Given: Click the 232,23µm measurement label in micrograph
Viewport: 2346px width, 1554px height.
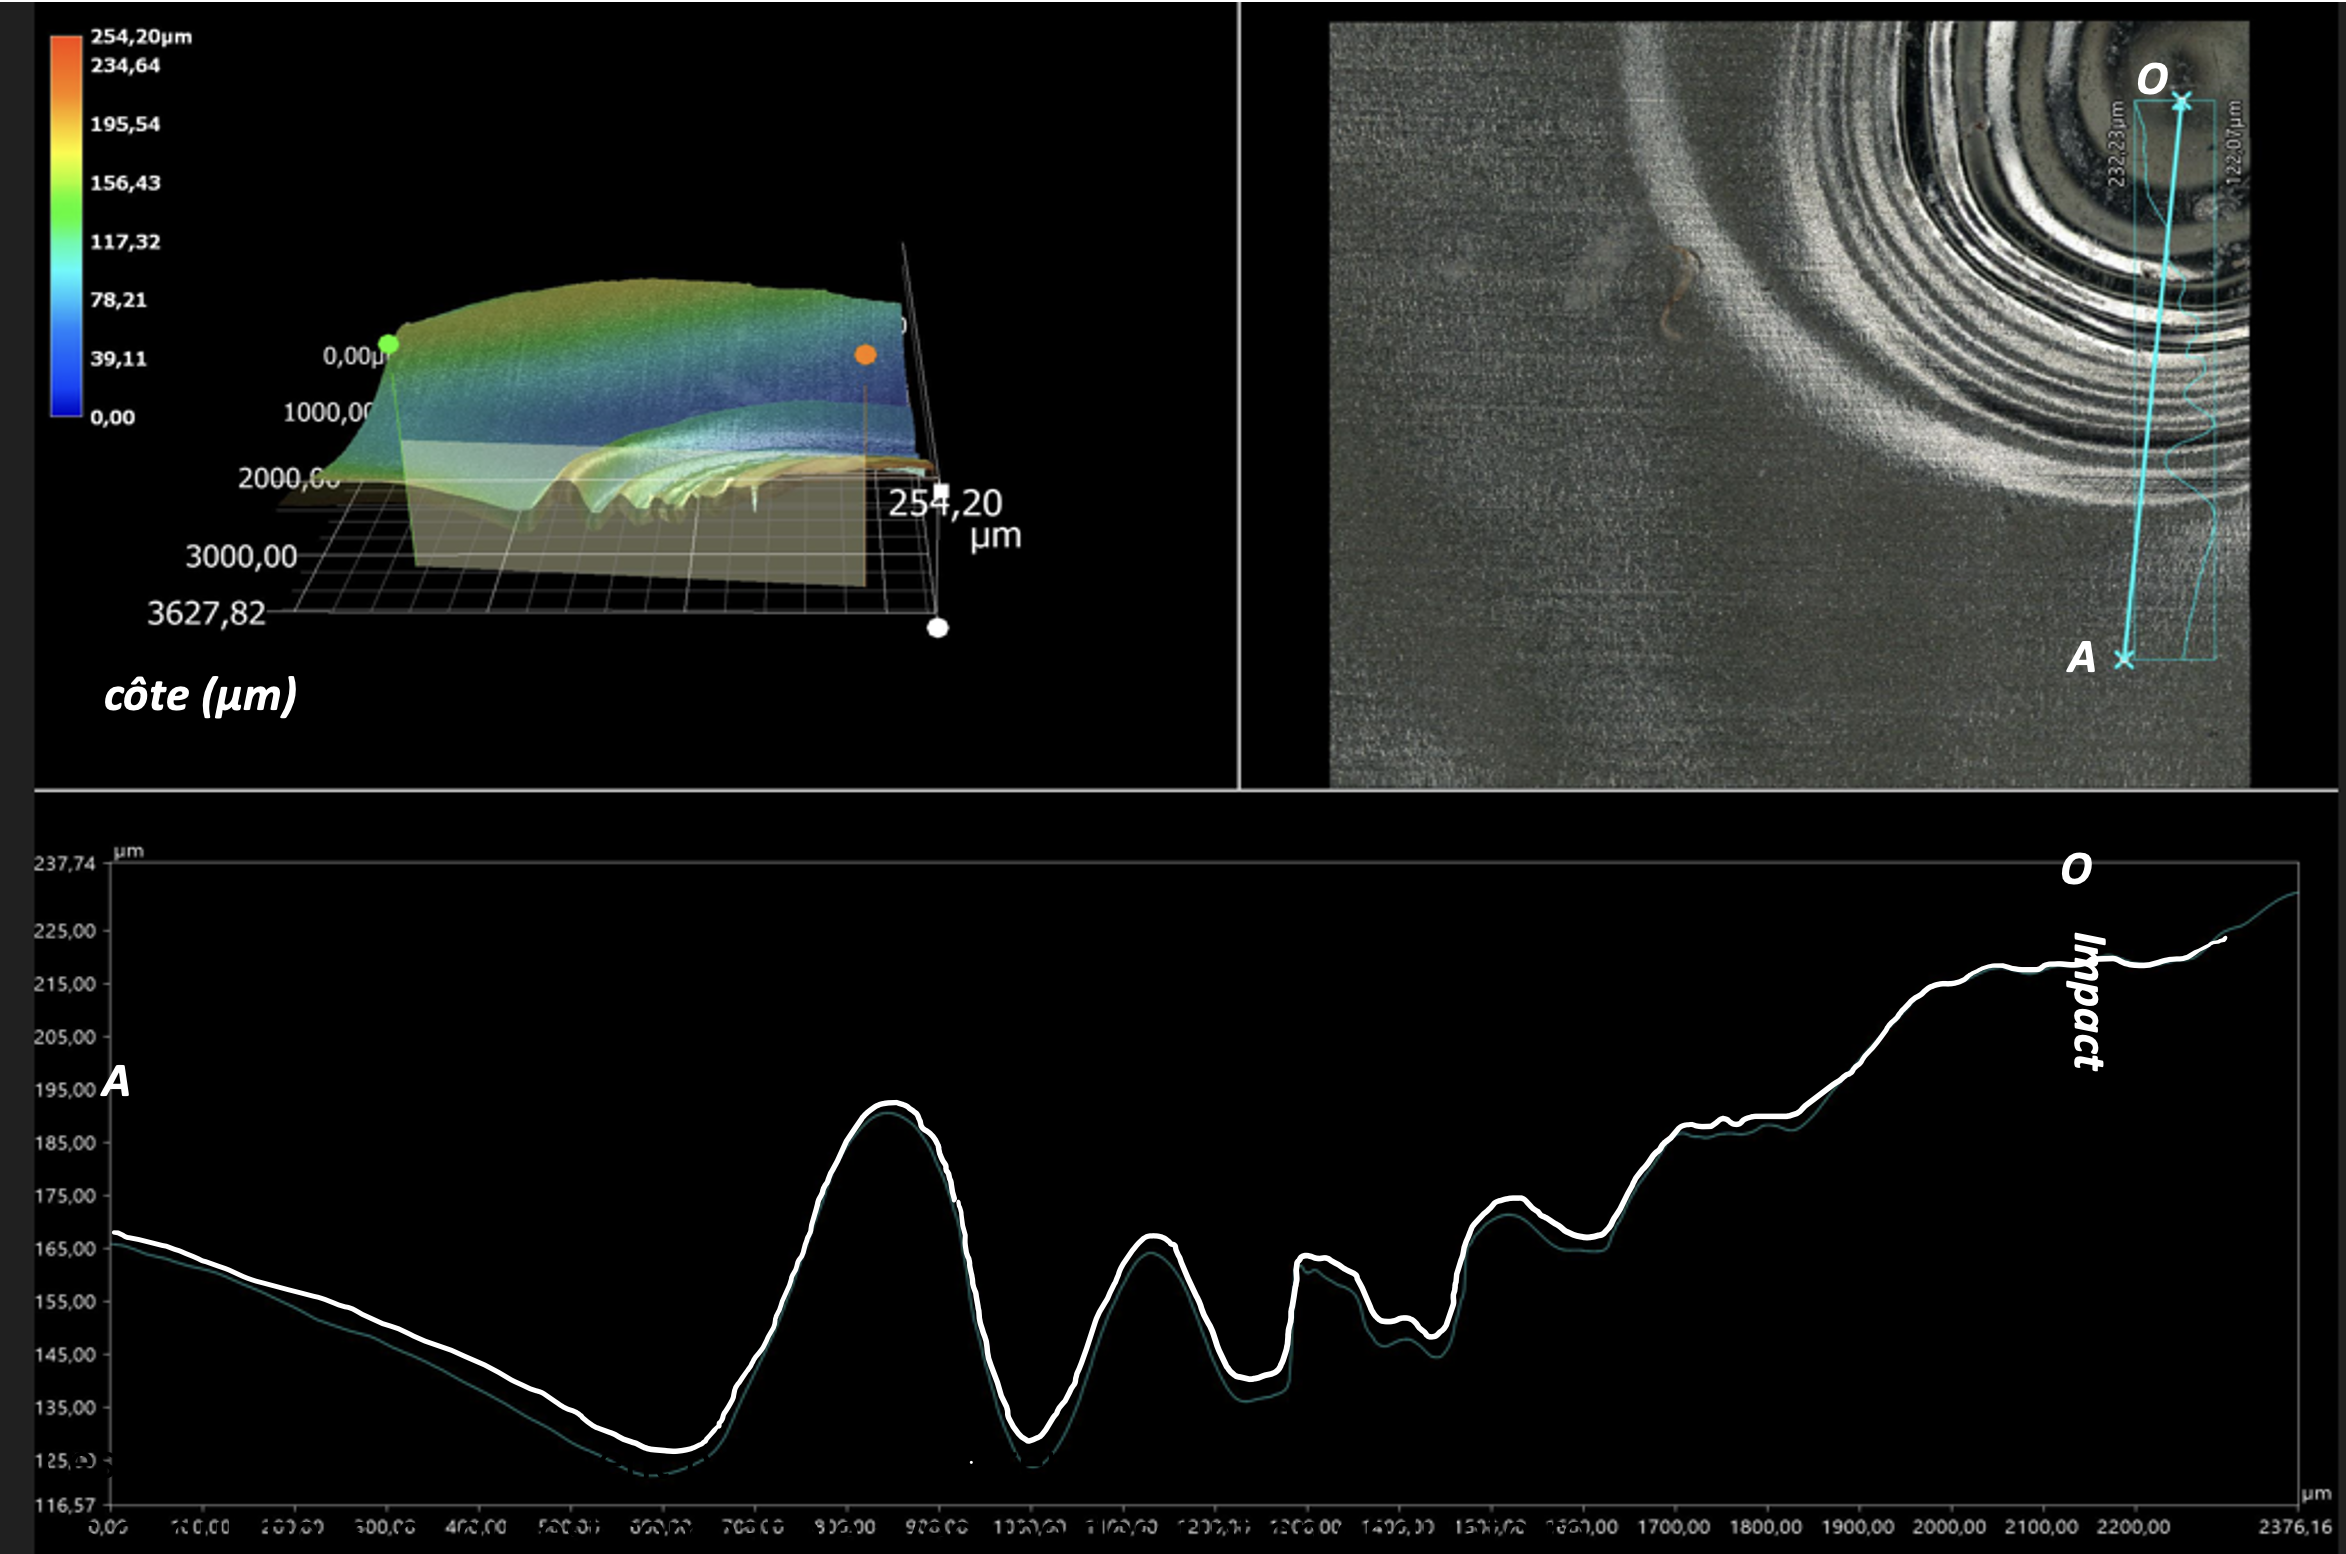Looking at the screenshot, I should (2116, 143).
